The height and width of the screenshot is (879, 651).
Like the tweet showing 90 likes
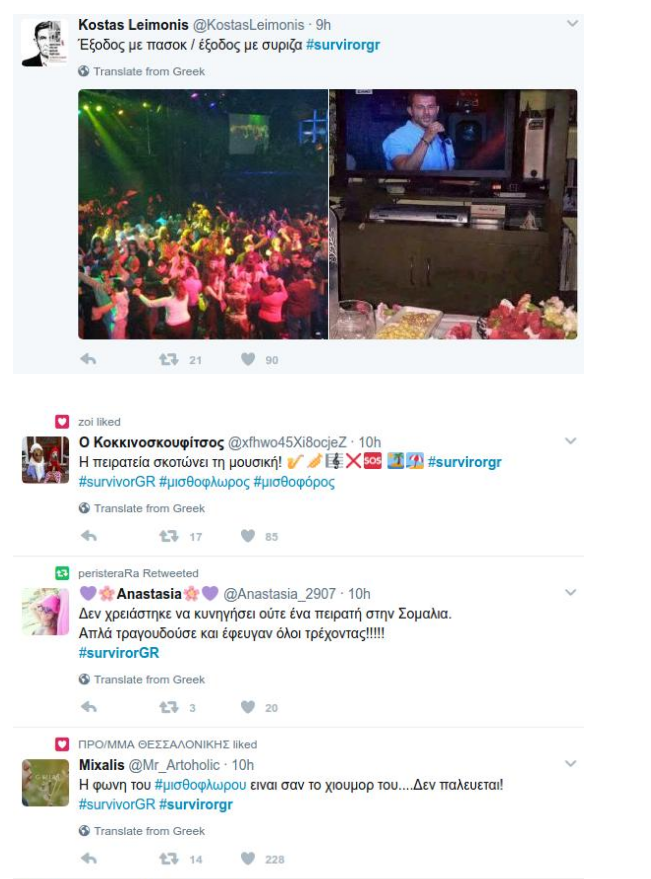248,359
